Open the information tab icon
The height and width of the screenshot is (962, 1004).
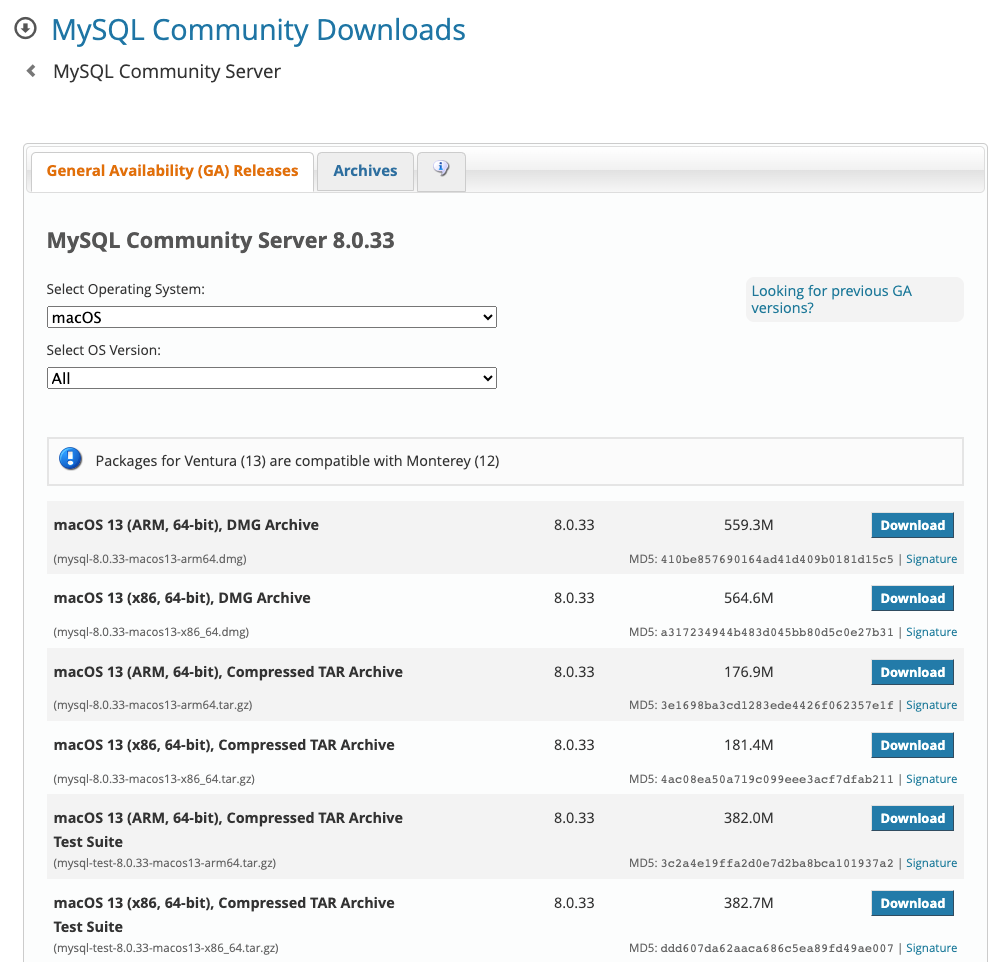pyautogui.click(x=441, y=170)
